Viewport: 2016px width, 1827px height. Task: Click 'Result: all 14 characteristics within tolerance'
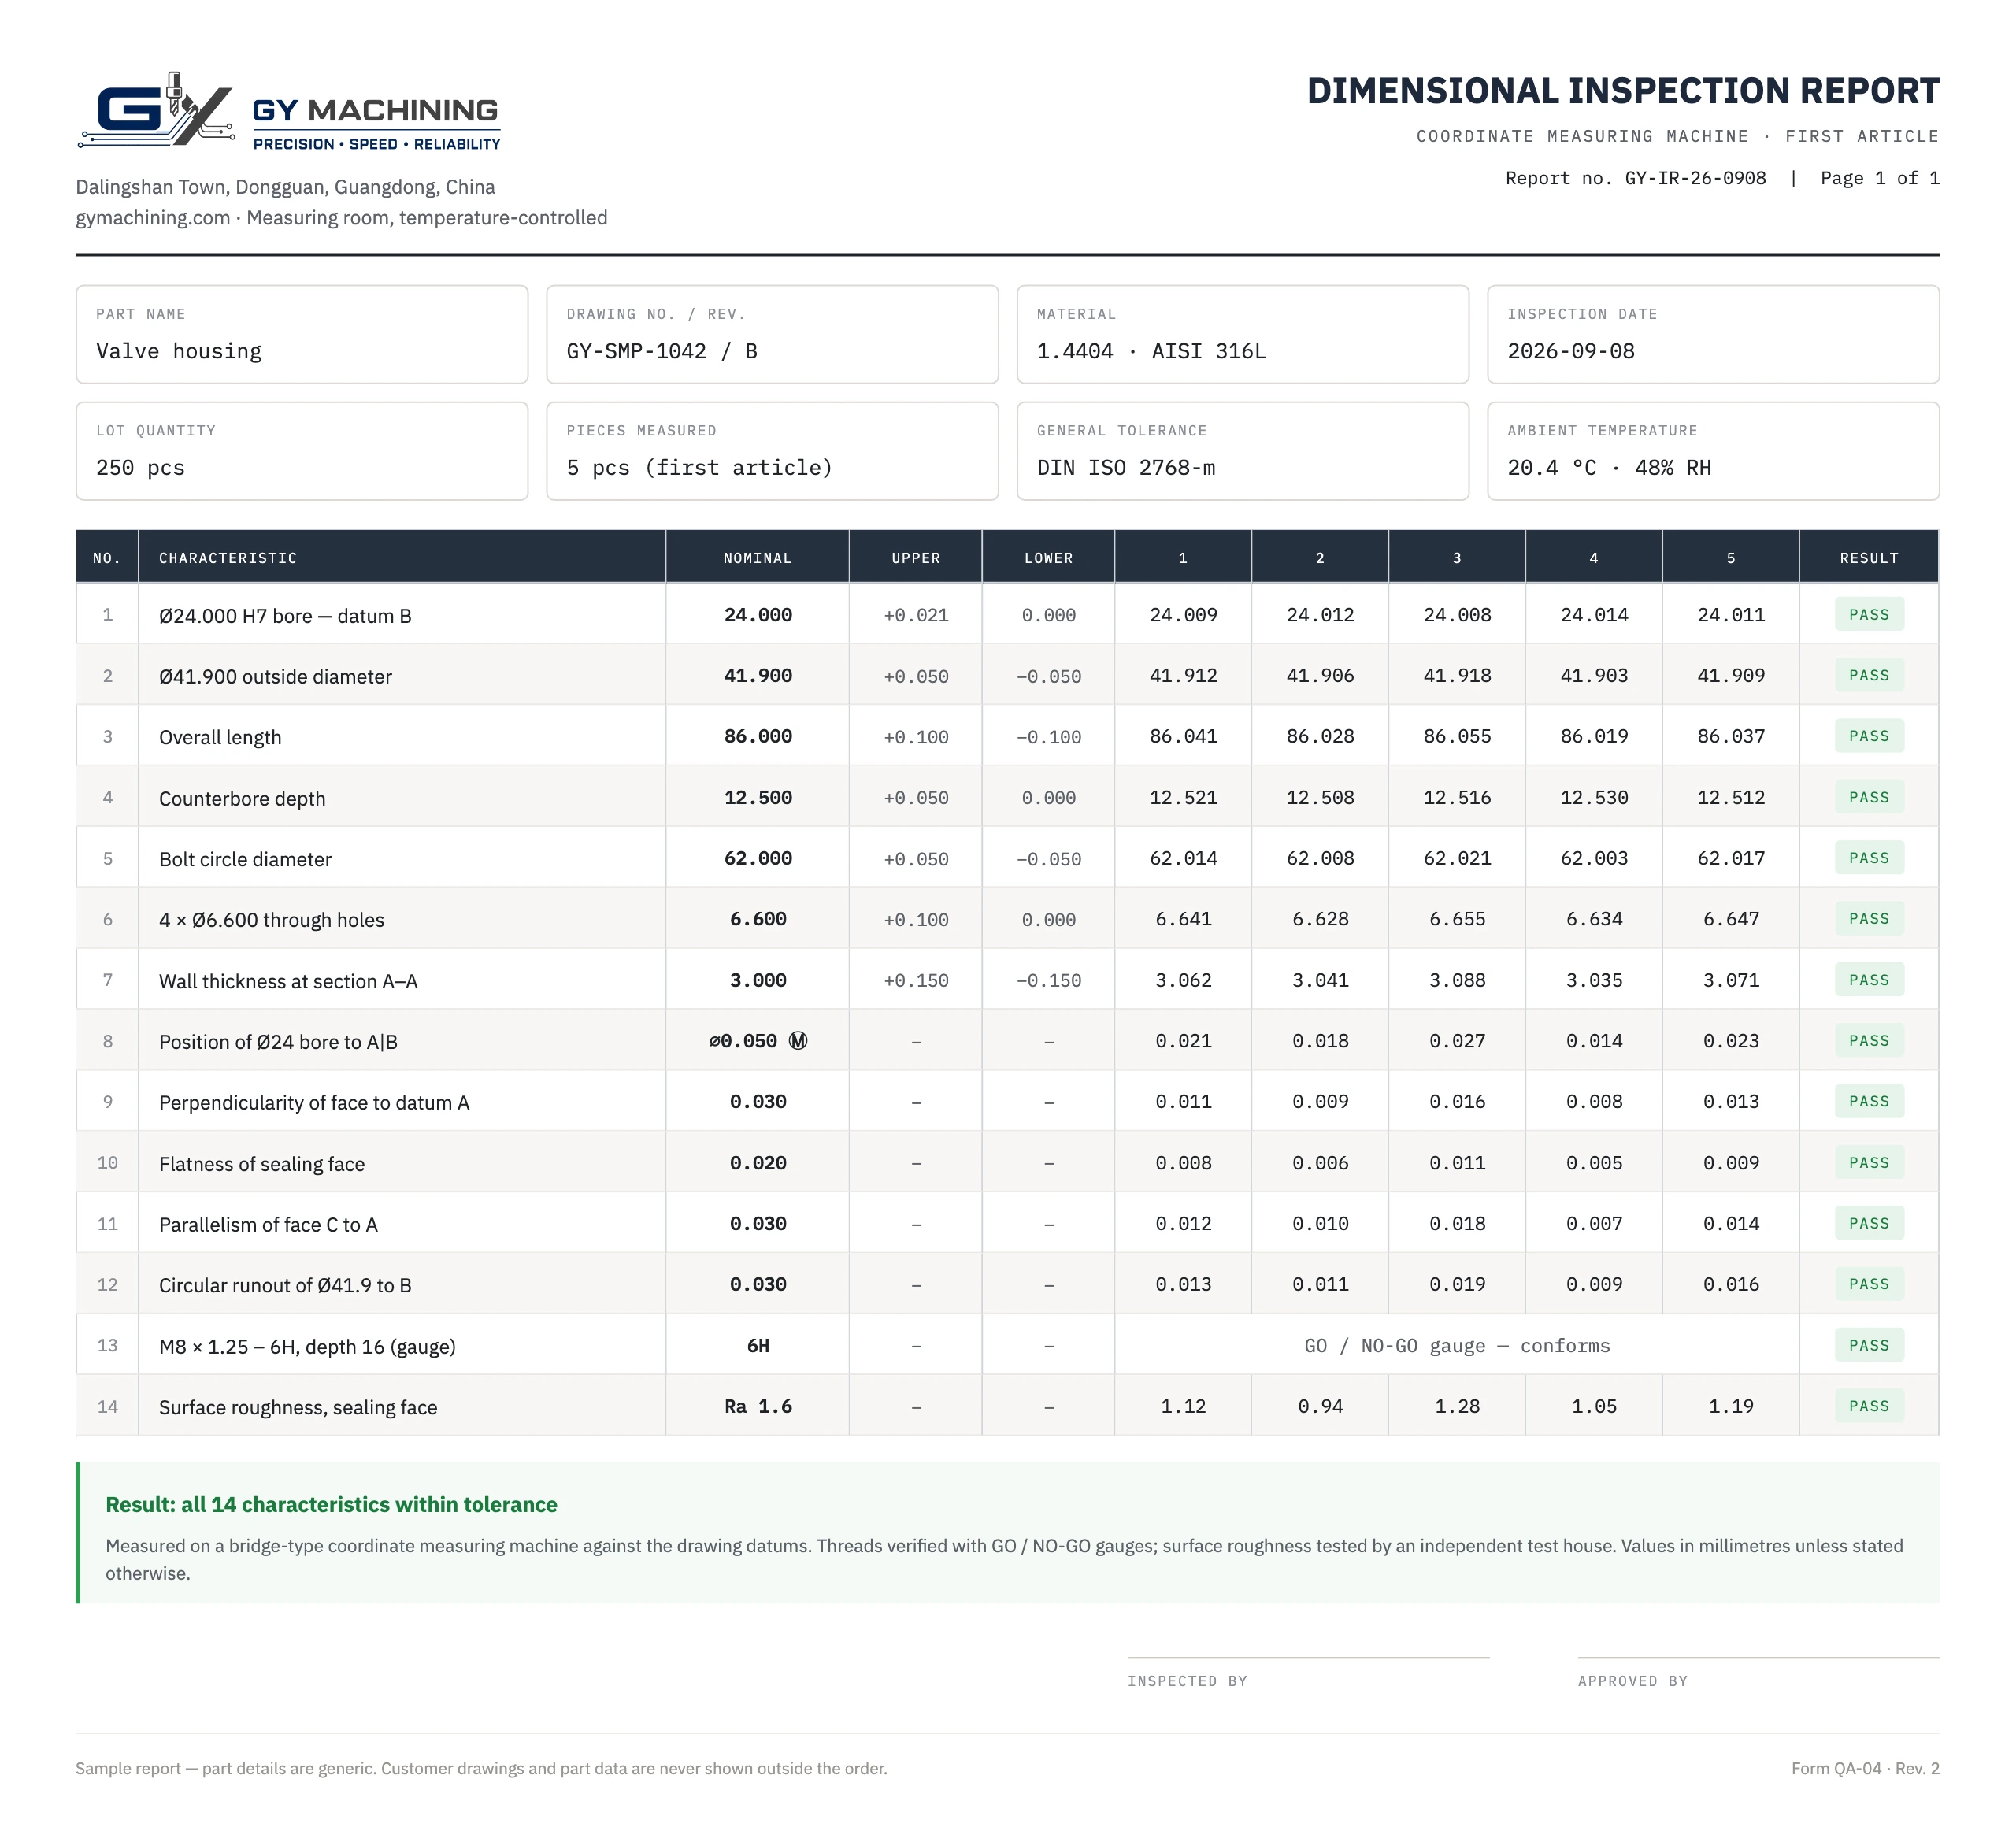click(331, 1505)
